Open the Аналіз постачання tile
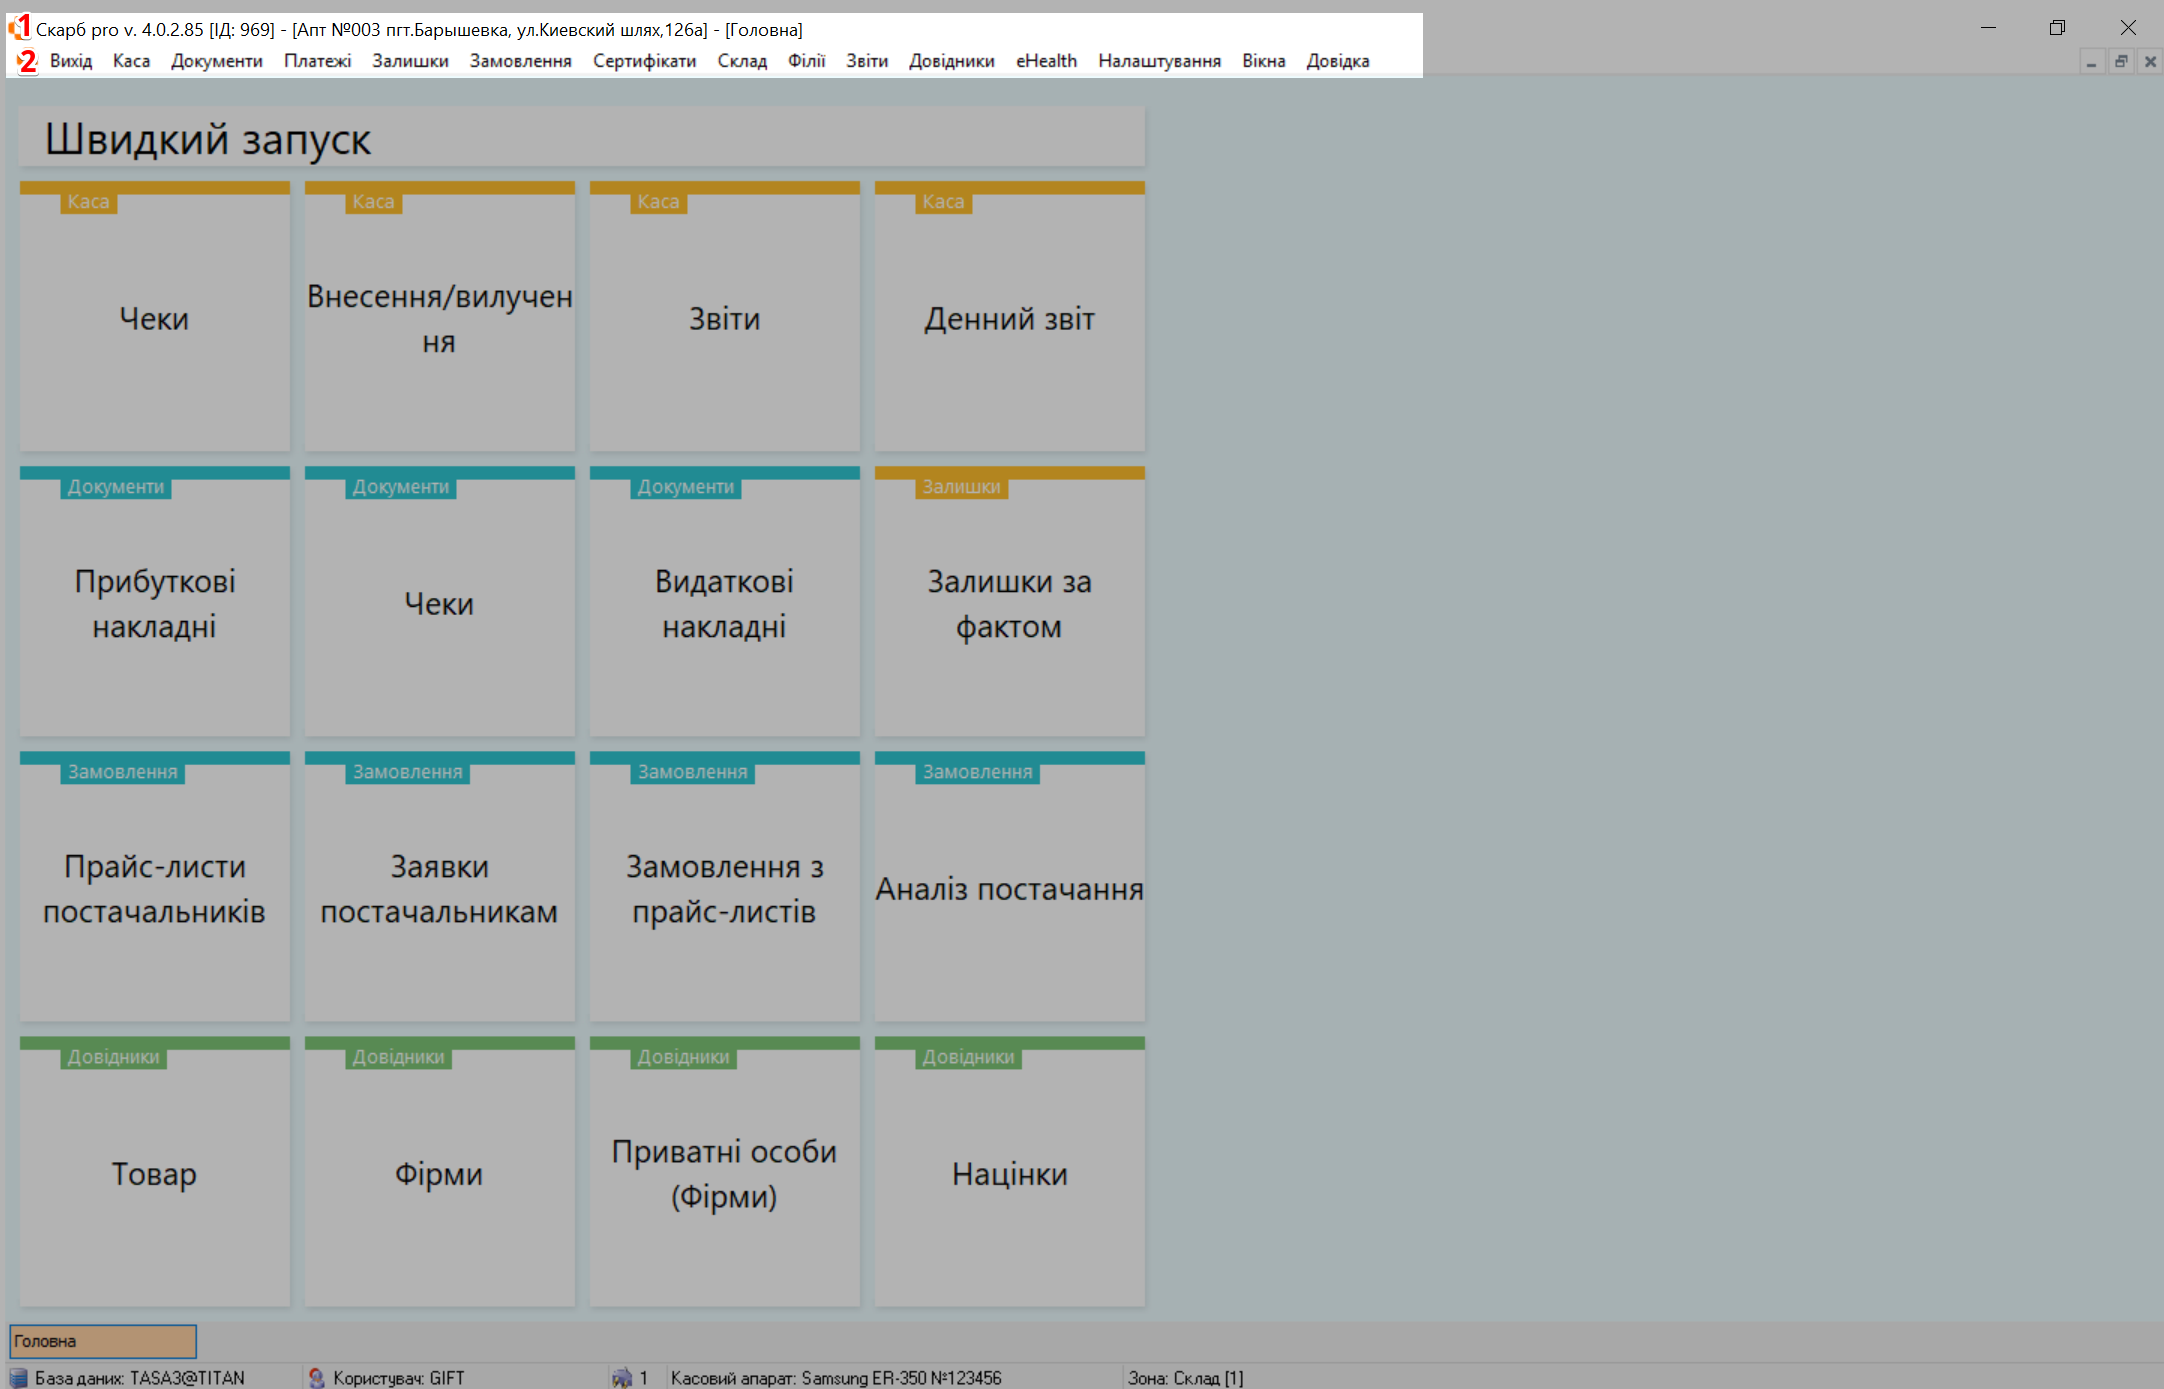 tap(1009, 888)
